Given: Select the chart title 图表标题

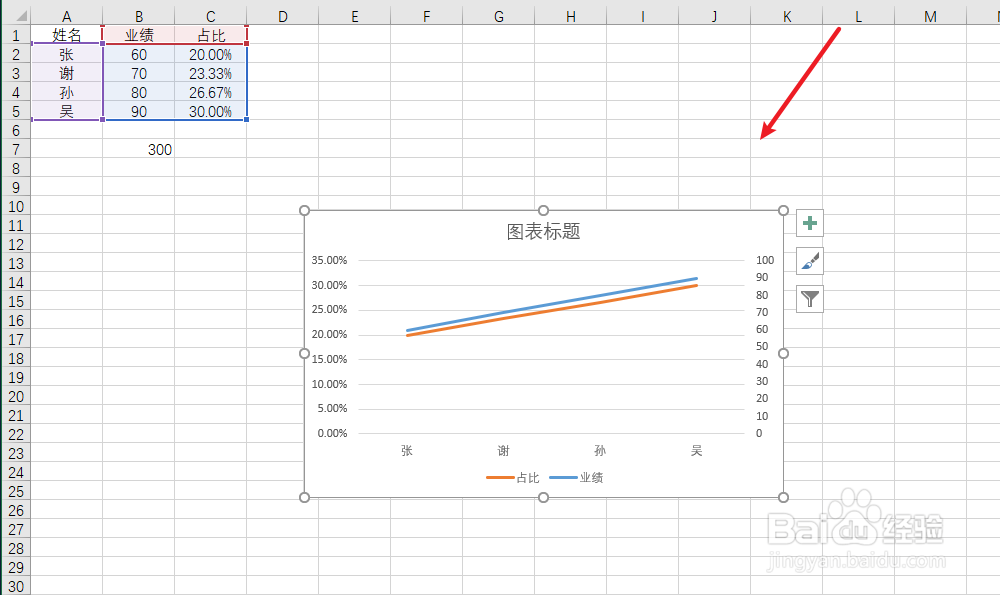Looking at the screenshot, I should point(543,231).
